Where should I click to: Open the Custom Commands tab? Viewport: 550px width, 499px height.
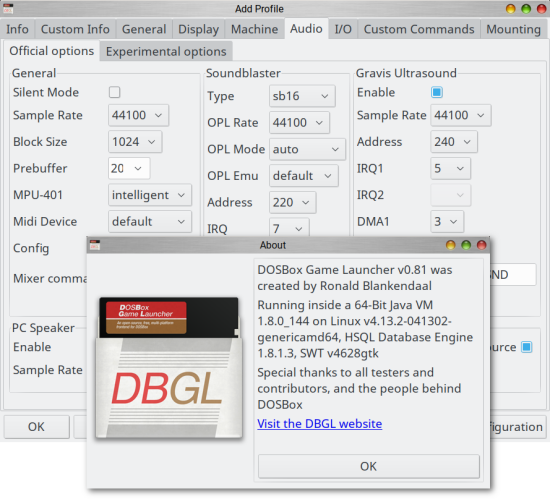pyautogui.click(x=419, y=29)
